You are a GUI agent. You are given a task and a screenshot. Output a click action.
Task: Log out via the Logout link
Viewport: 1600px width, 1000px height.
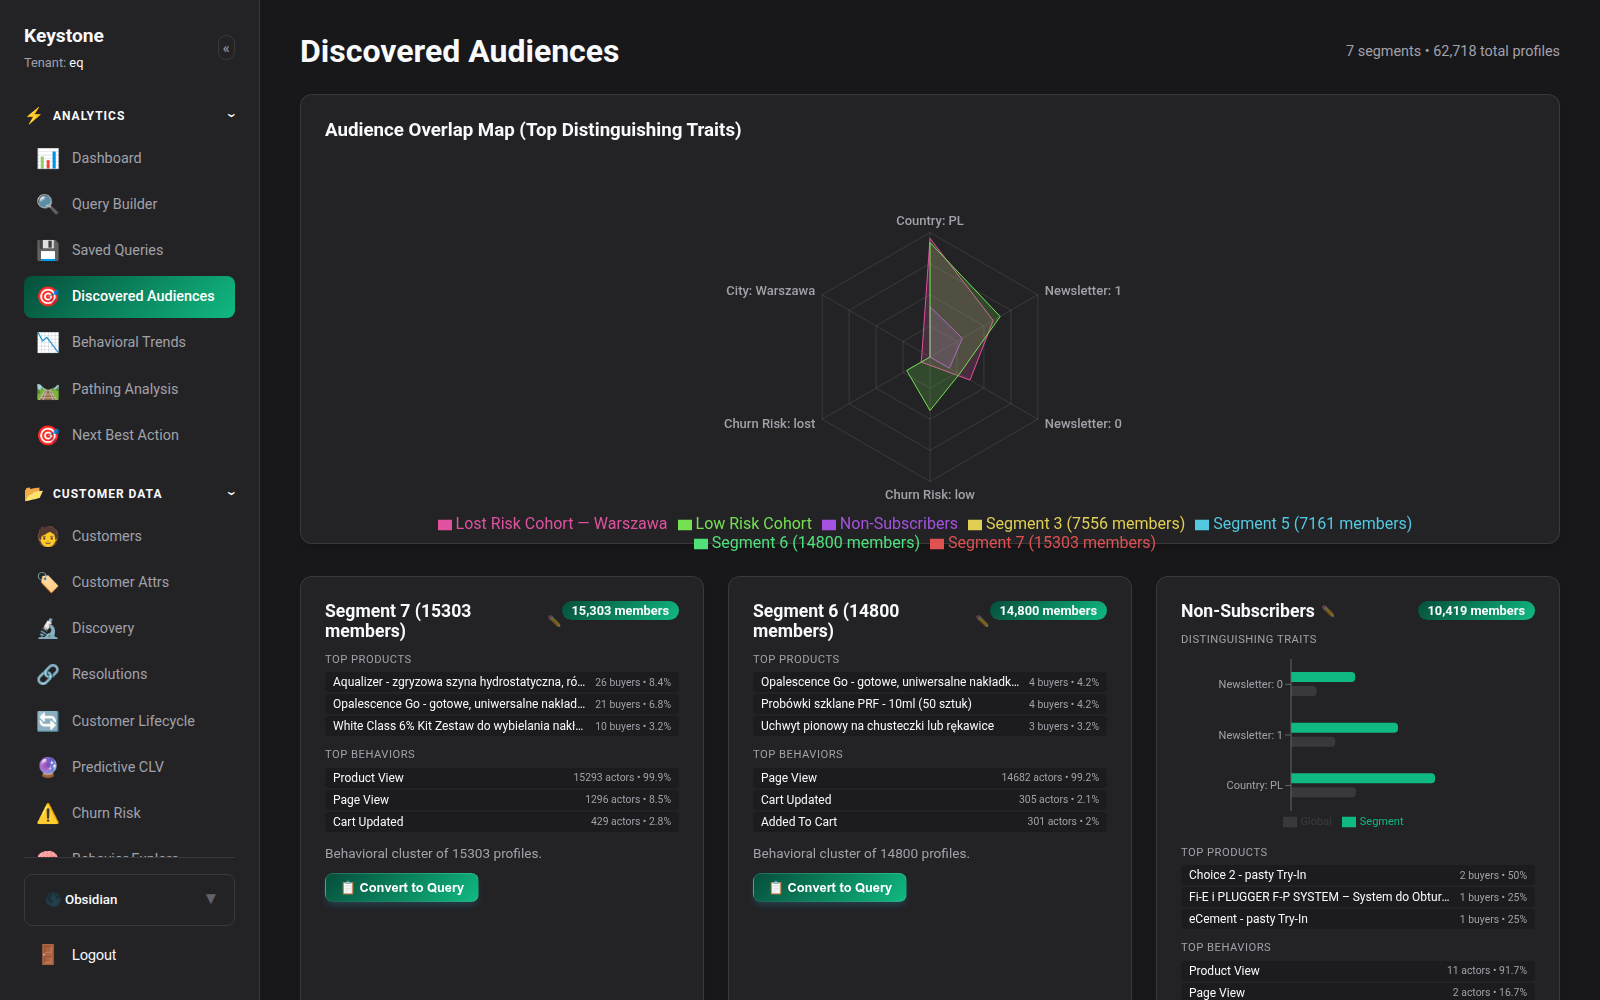pos(94,955)
